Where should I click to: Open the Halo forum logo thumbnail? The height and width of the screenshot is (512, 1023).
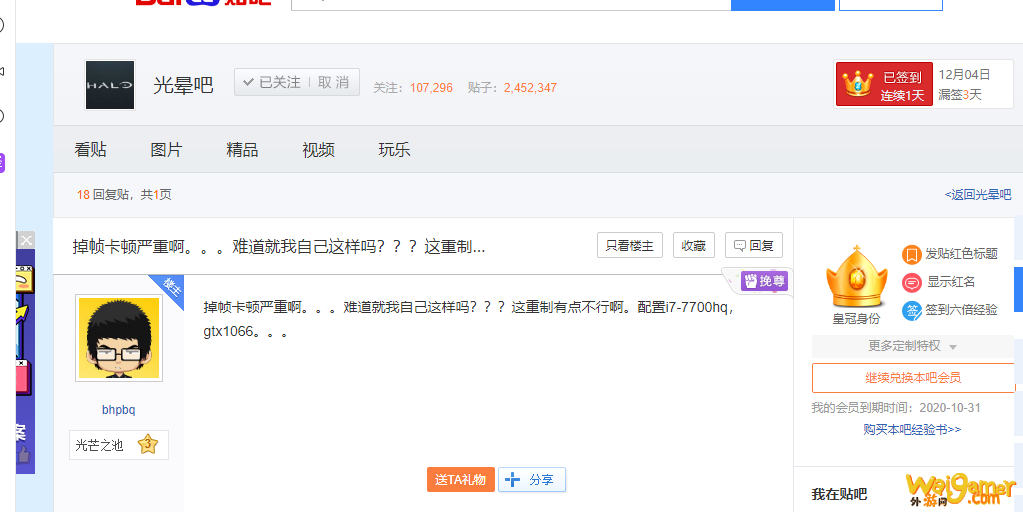110,85
